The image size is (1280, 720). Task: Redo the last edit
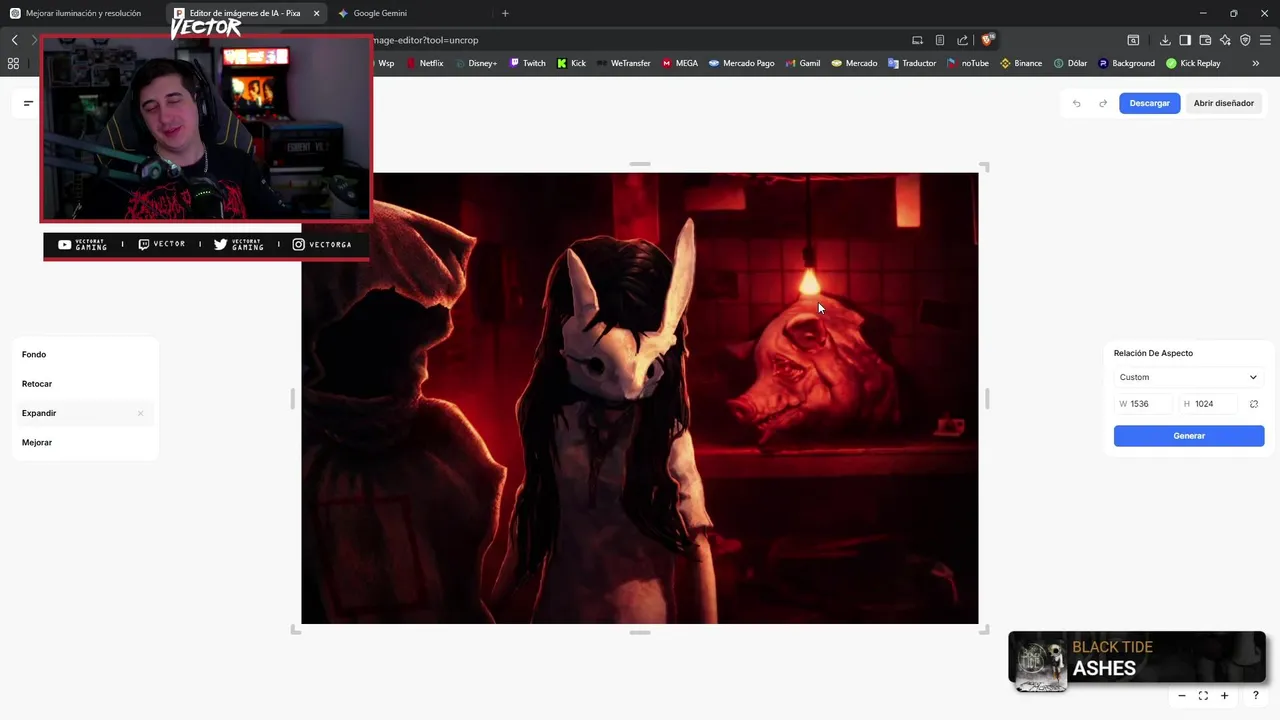[1103, 103]
